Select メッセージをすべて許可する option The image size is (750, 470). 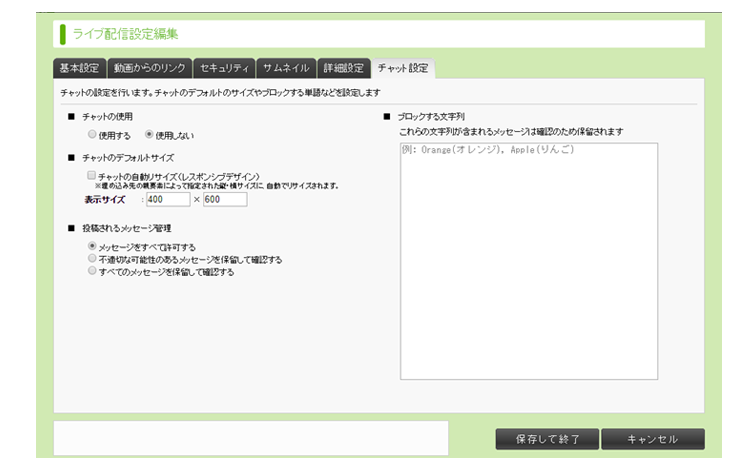point(92,246)
